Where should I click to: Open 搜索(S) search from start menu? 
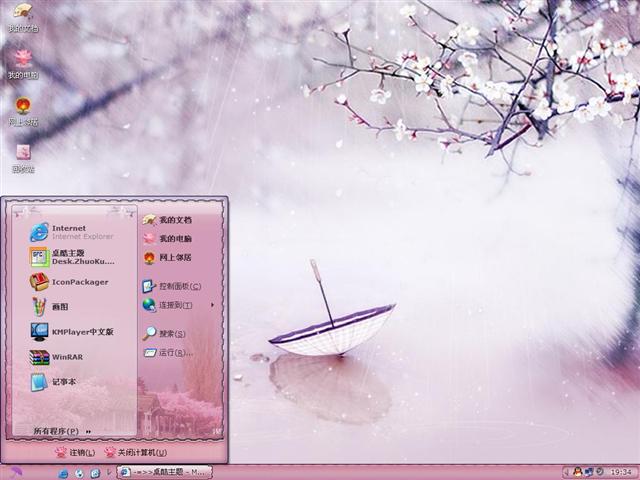click(x=164, y=333)
